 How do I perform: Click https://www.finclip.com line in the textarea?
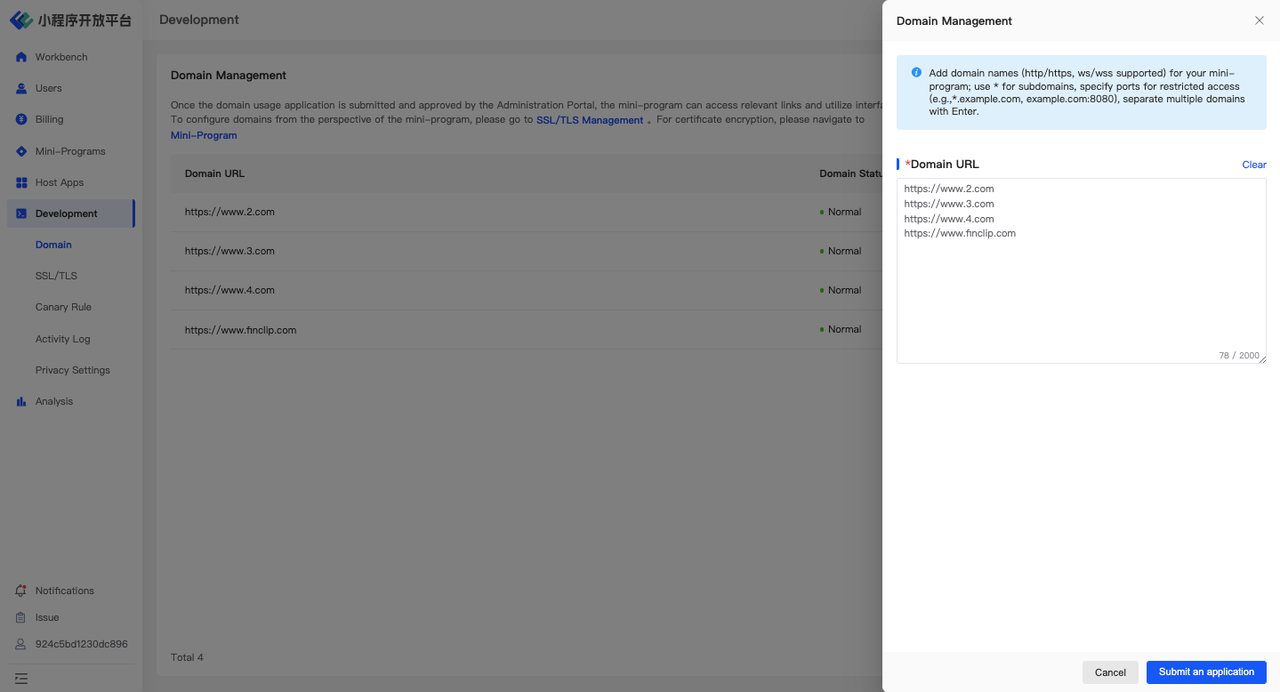pyautogui.click(x=959, y=233)
